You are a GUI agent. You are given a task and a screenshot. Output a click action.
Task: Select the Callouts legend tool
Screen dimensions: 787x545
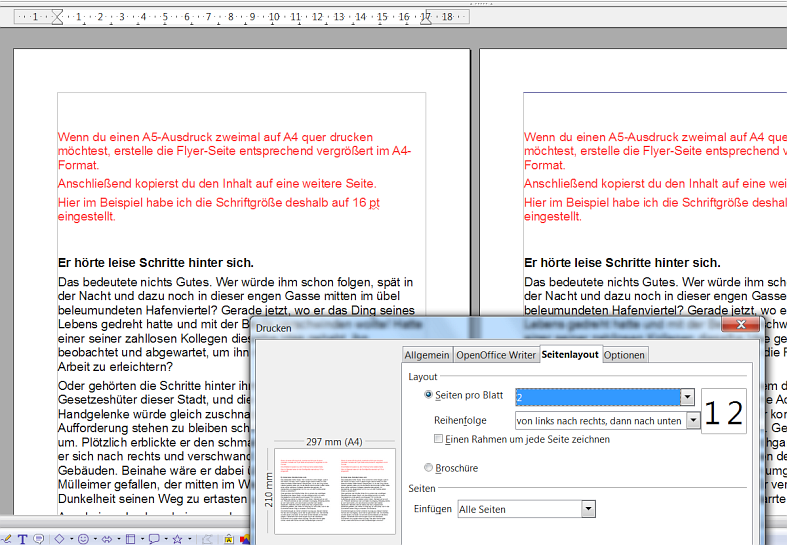39,538
